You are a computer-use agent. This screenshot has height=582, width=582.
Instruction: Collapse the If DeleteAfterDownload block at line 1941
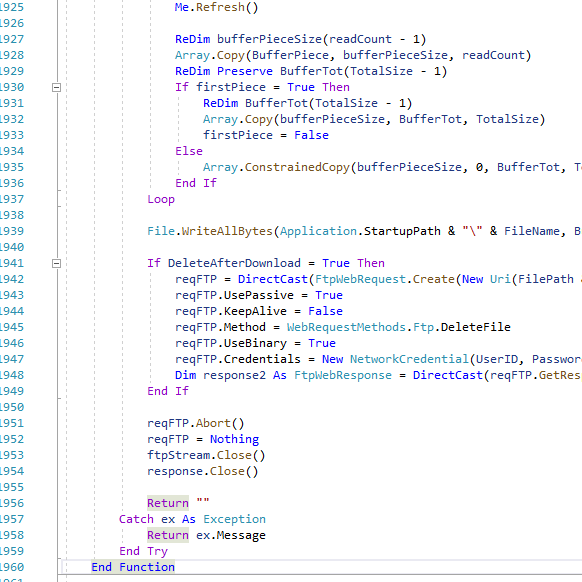click(x=56, y=264)
